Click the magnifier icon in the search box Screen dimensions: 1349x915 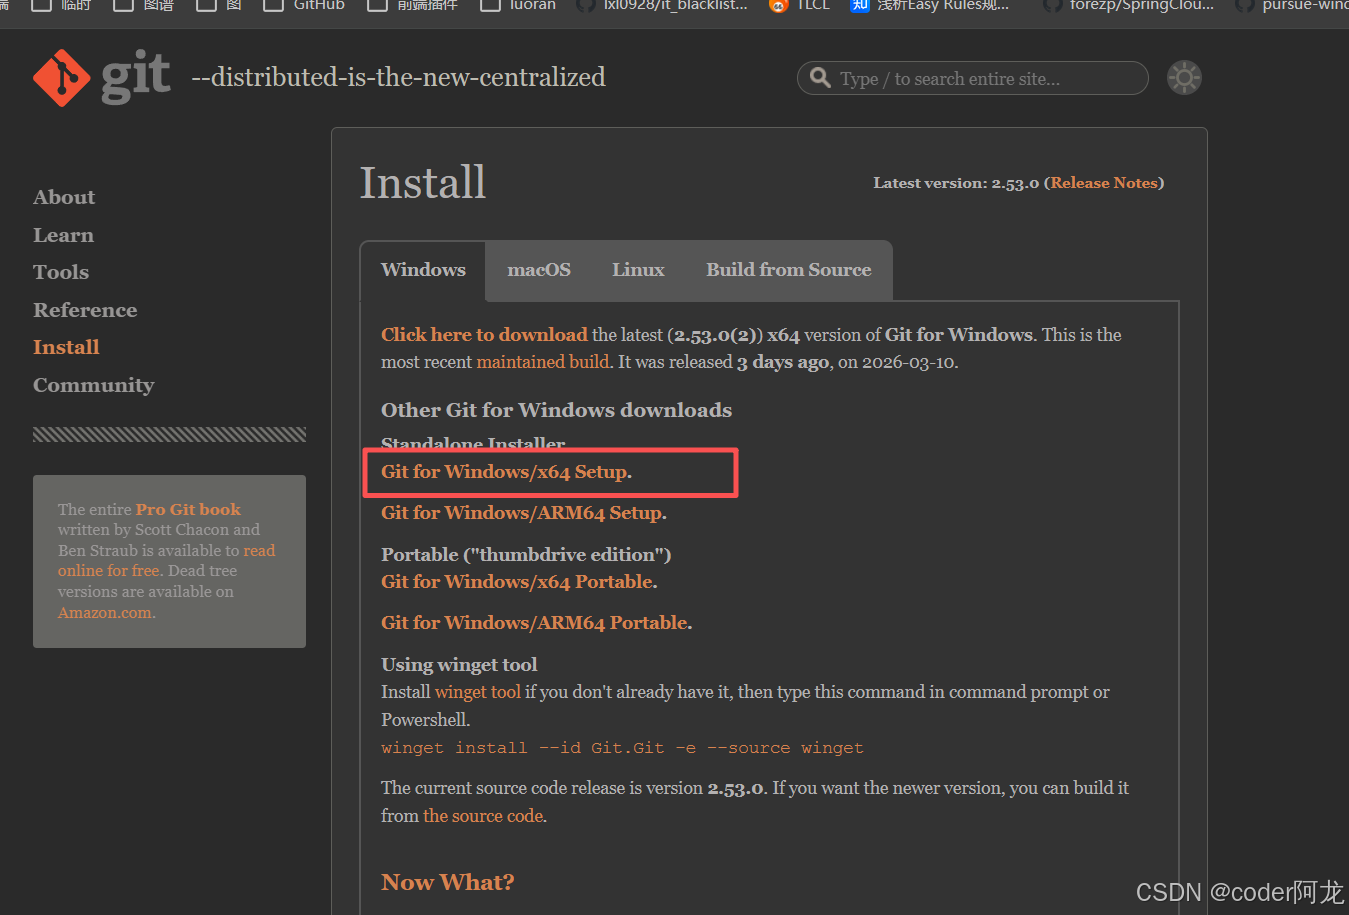coord(820,78)
